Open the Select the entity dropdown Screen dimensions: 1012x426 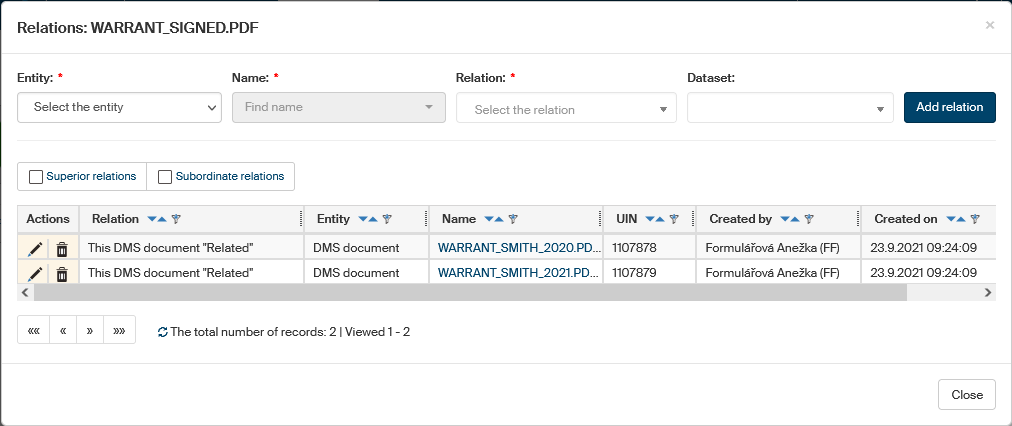(120, 107)
